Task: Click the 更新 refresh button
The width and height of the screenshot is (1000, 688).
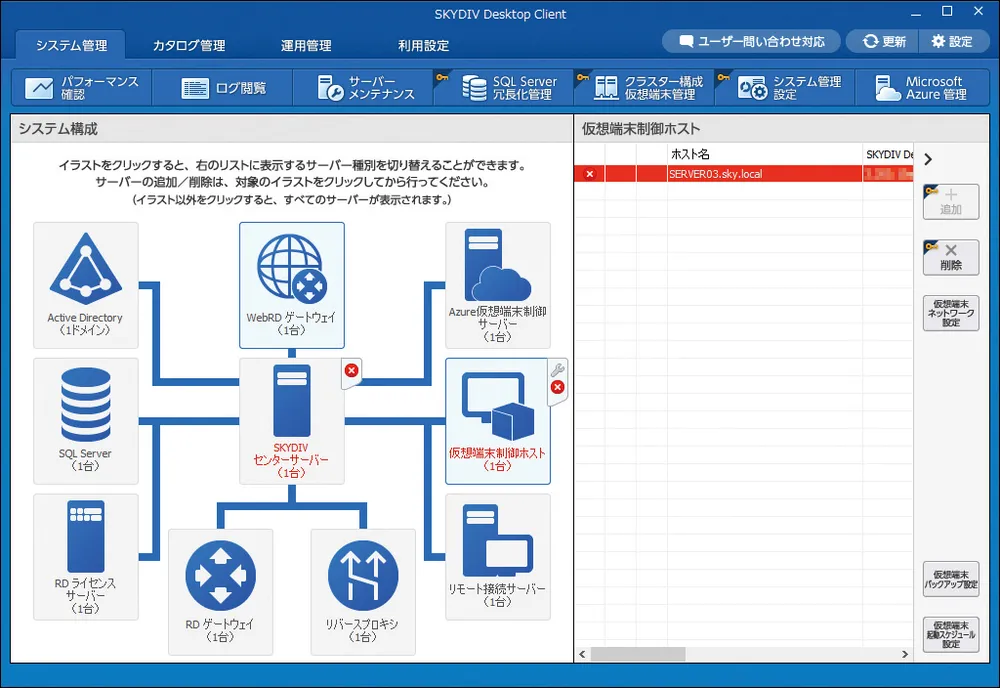Action: 884,42
